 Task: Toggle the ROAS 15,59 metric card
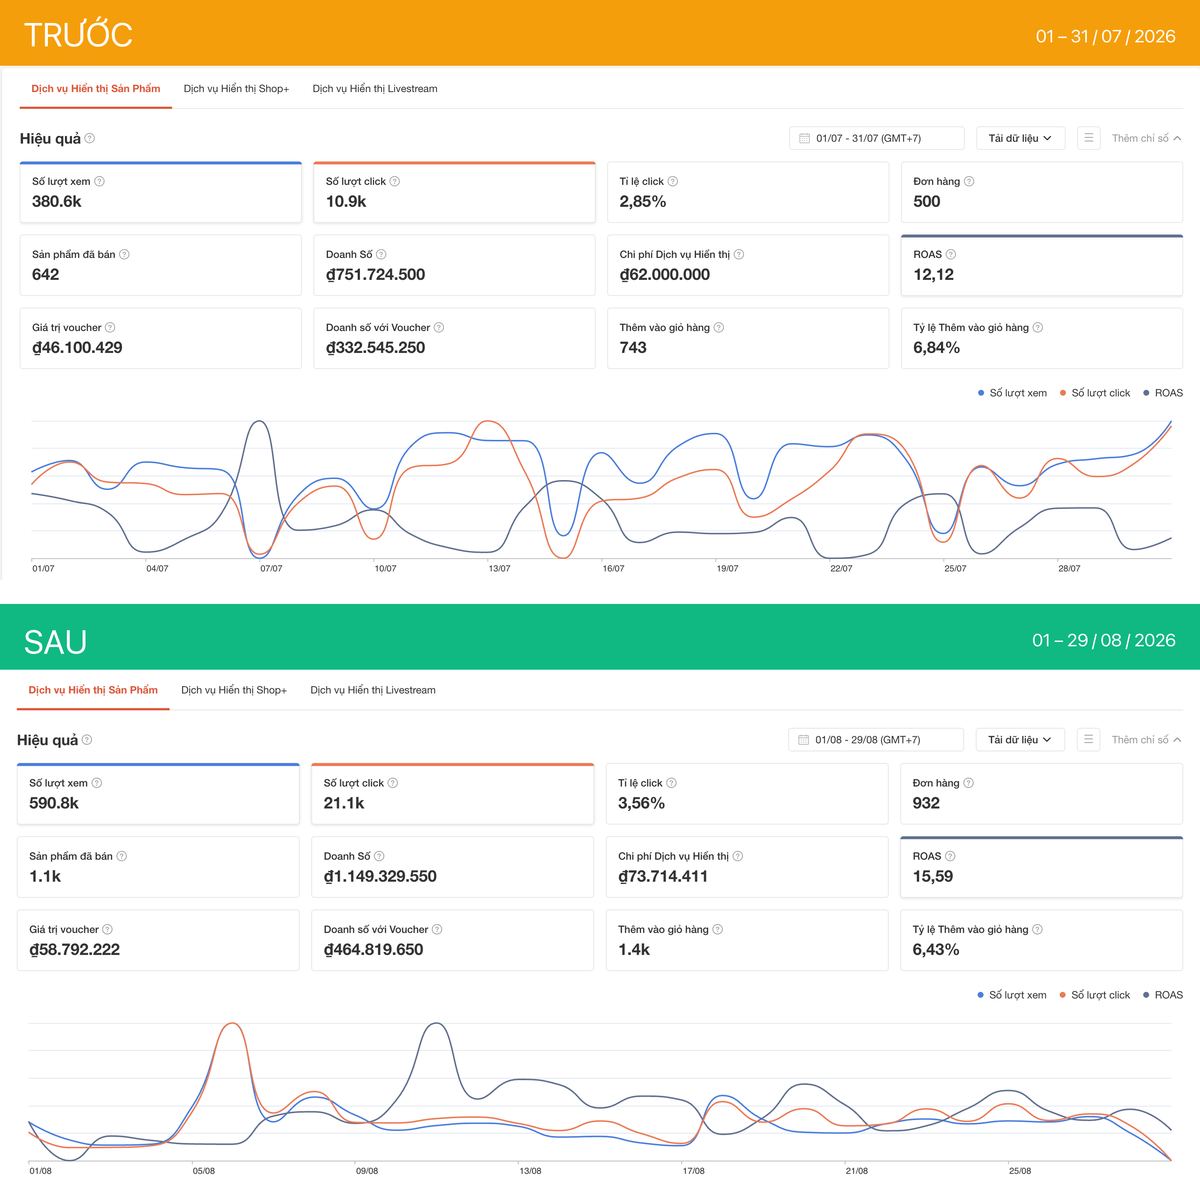(x=1042, y=867)
